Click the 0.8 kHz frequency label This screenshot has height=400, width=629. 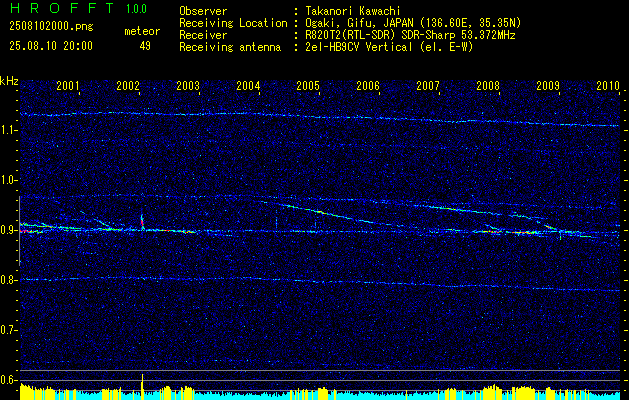pos(8,280)
